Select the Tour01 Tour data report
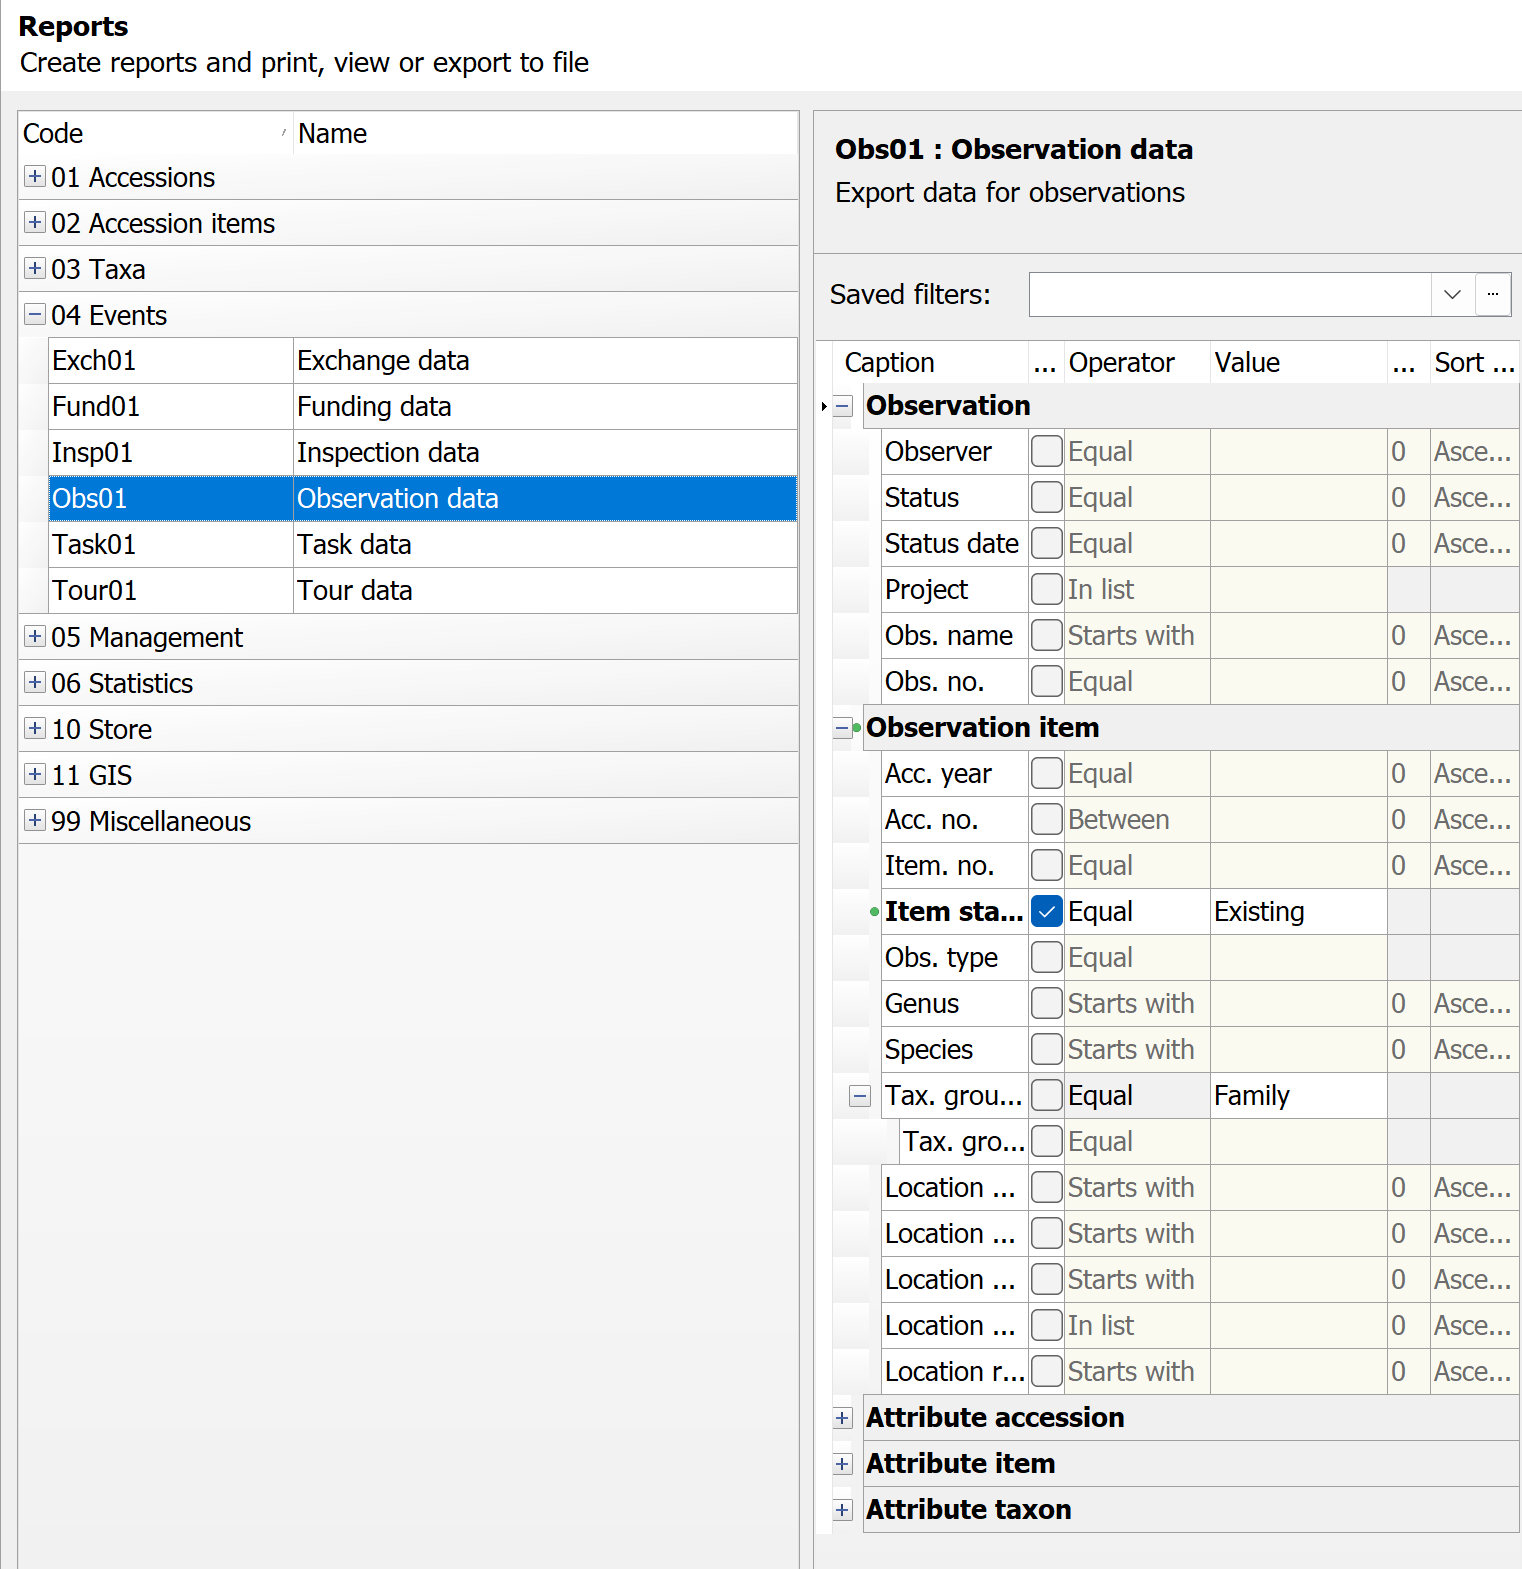This screenshot has height=1569, width=1522. tap(423, 591)
